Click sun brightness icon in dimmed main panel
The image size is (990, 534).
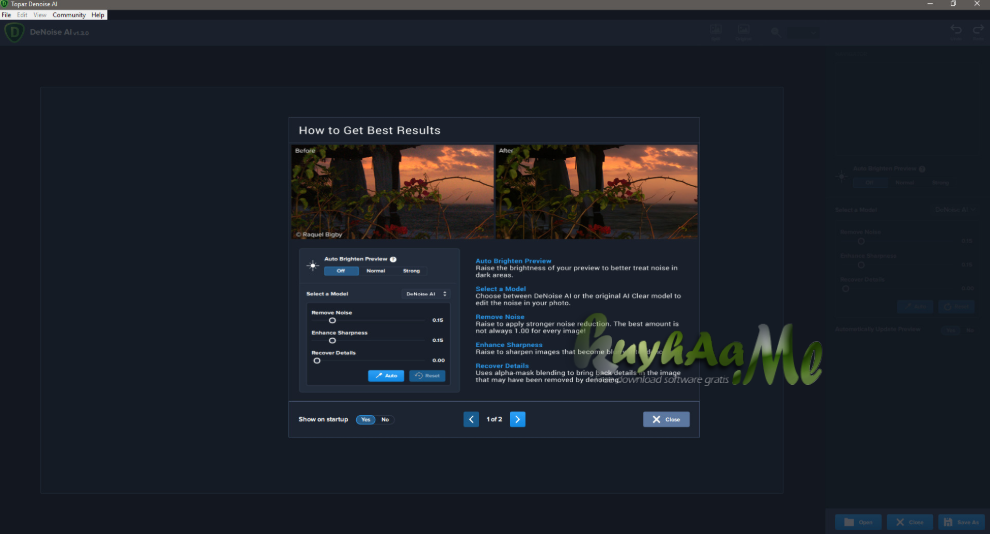click(x=841, y=176)
